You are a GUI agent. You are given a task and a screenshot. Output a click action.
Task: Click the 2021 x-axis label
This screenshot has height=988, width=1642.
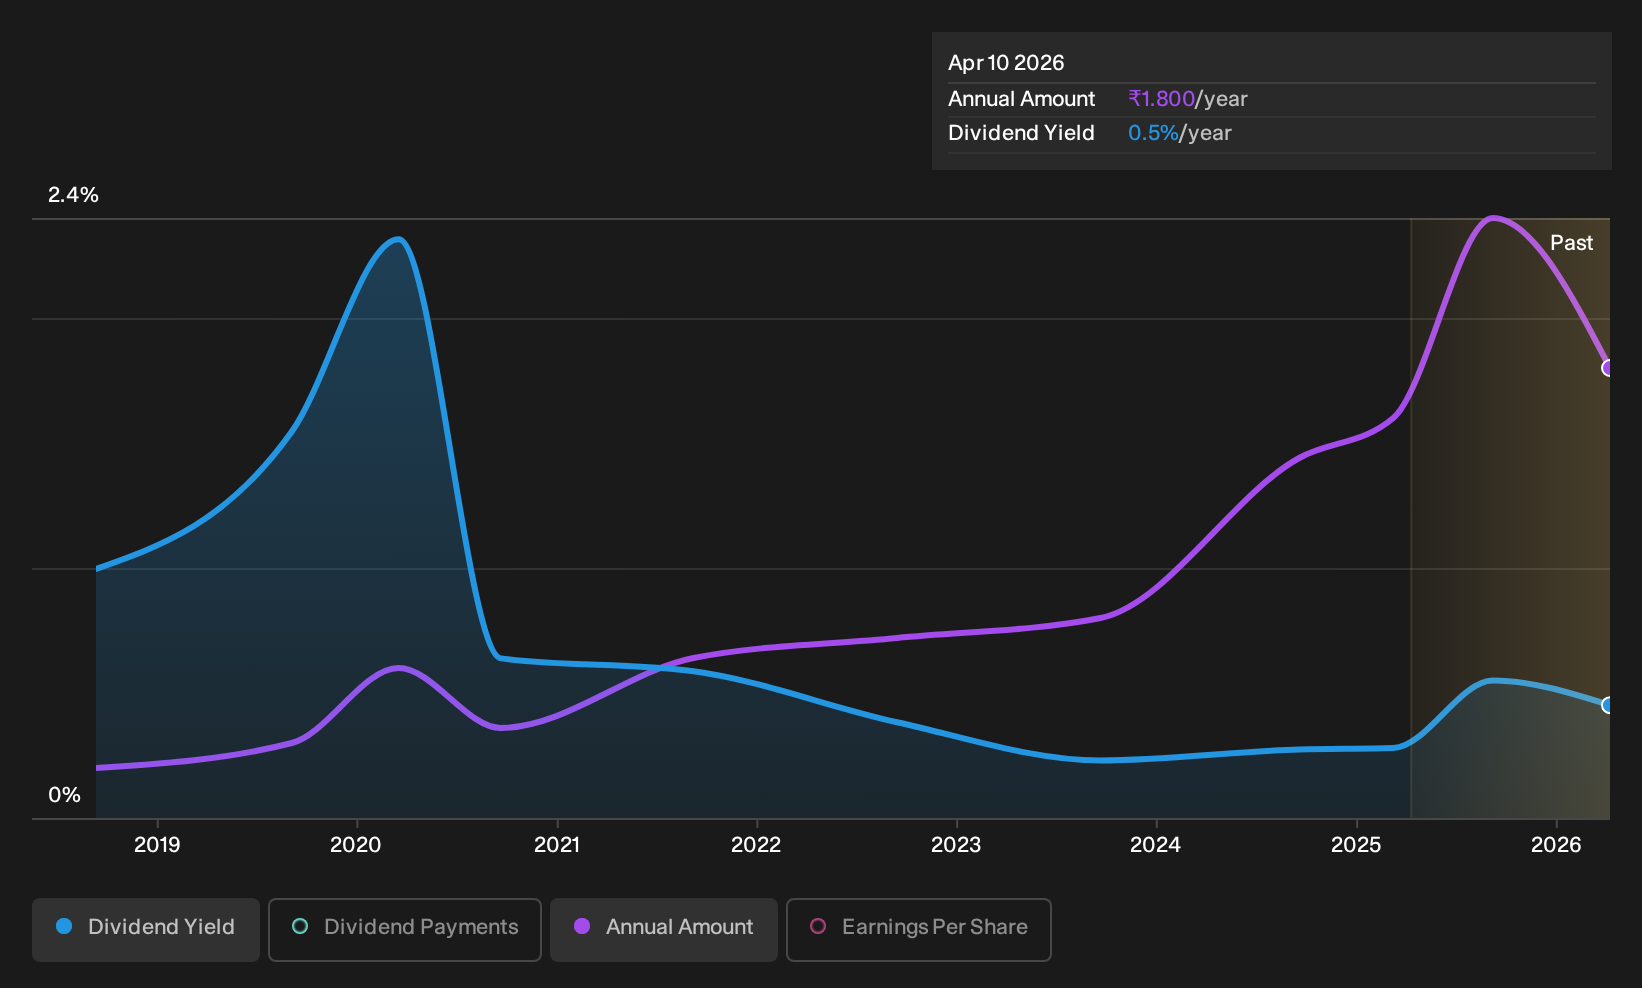point(557,845)
